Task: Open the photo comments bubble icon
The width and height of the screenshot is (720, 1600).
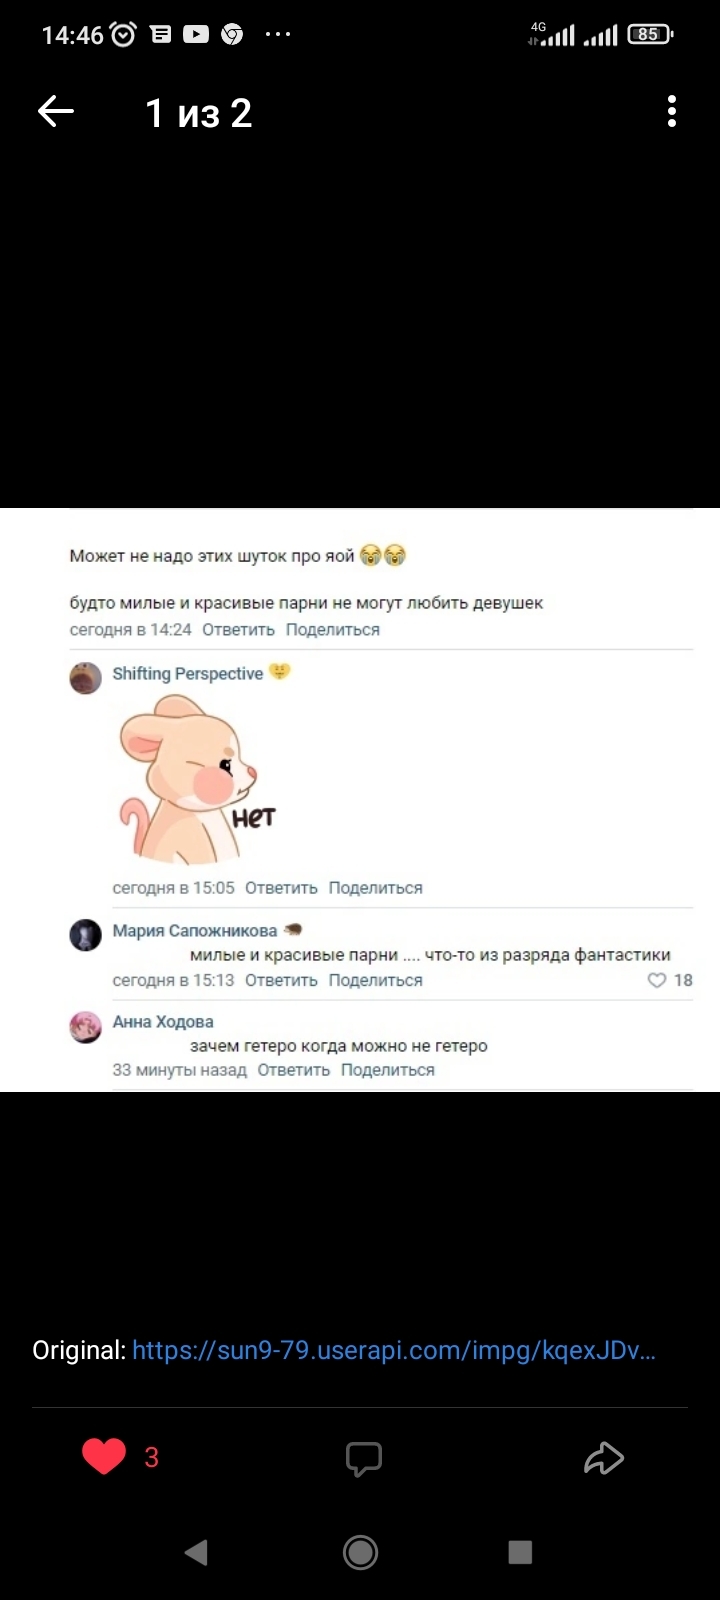Action: [364, 1458]
